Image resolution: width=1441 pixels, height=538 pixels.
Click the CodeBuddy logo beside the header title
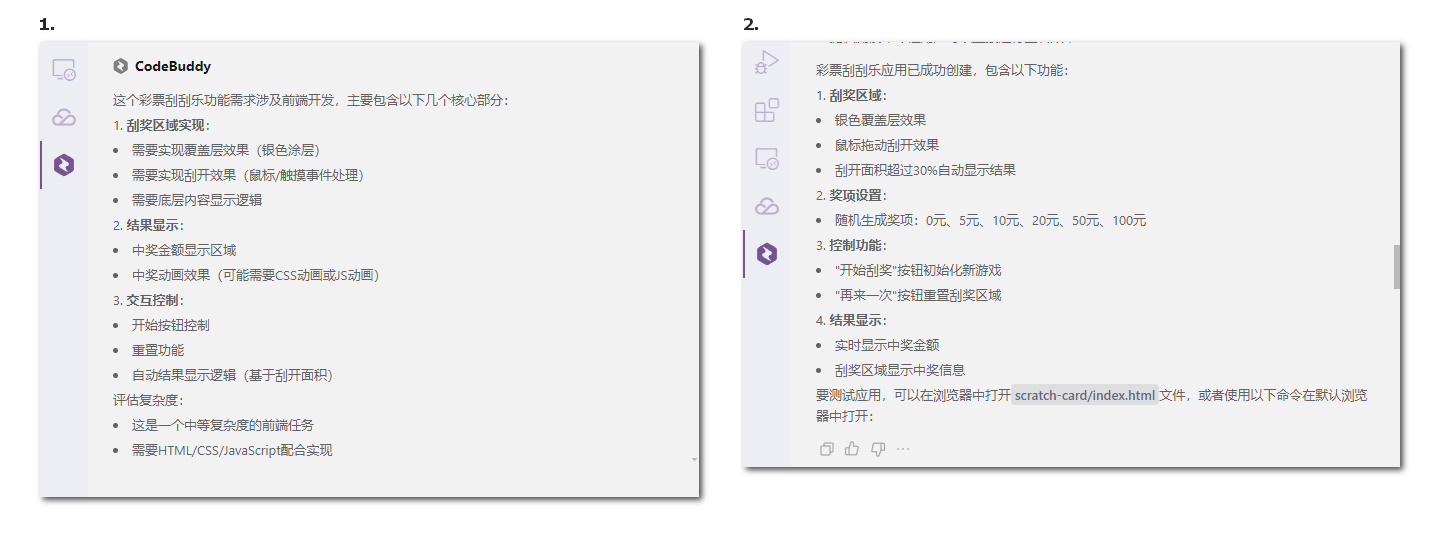click(x=121, y=67)
